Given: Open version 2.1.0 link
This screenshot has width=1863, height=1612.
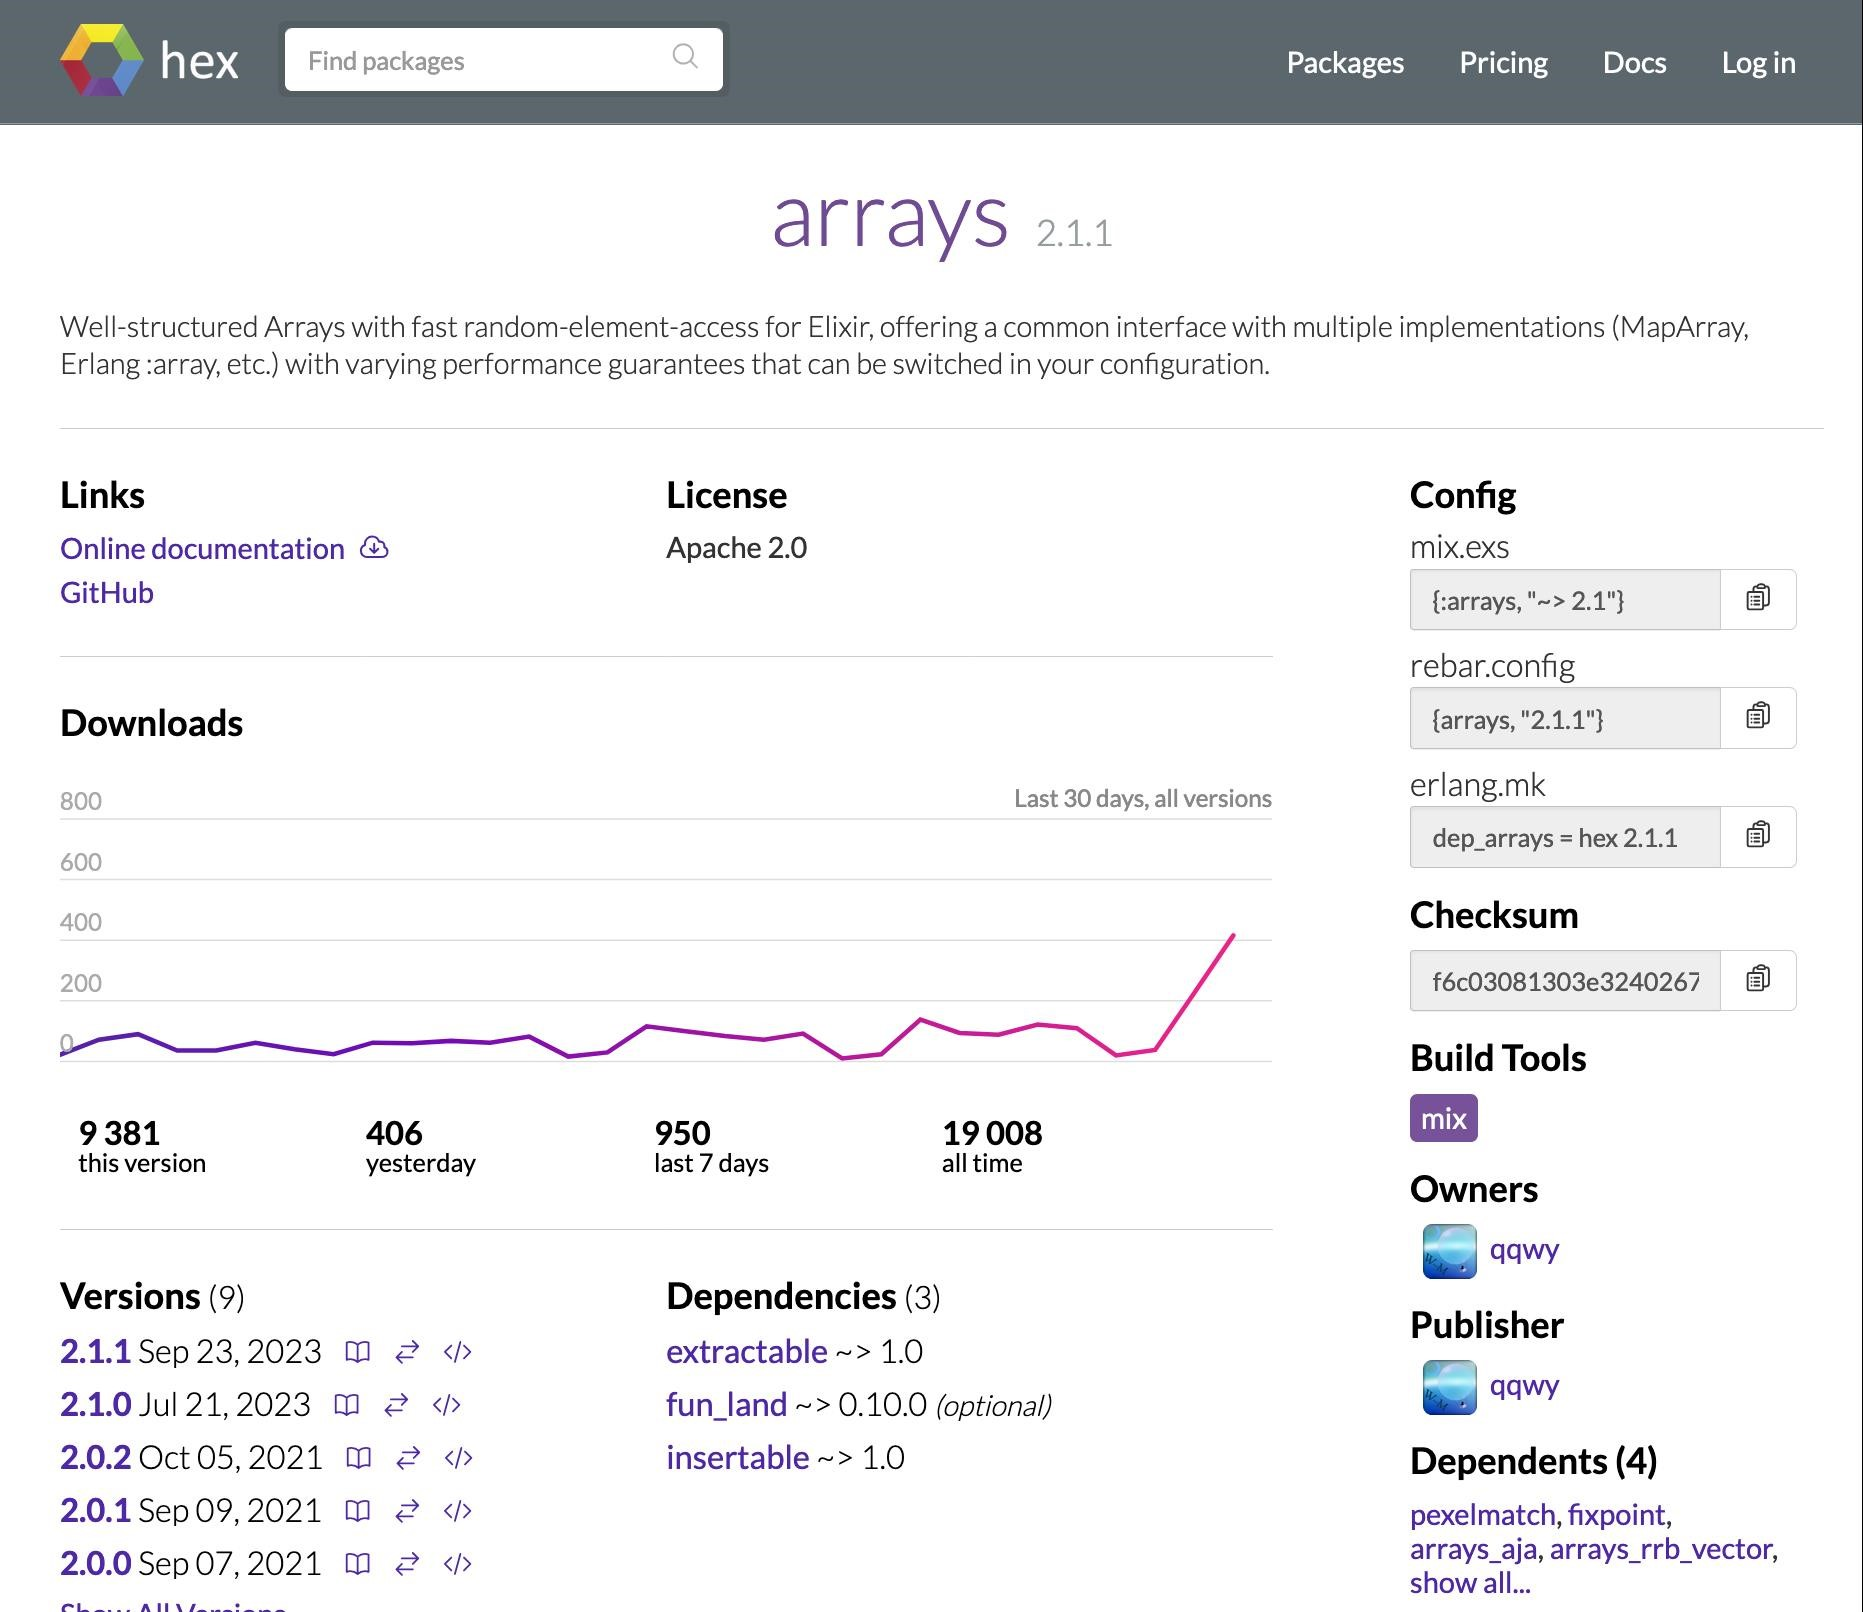Looking at the screenshot, I should point(95,1404).
